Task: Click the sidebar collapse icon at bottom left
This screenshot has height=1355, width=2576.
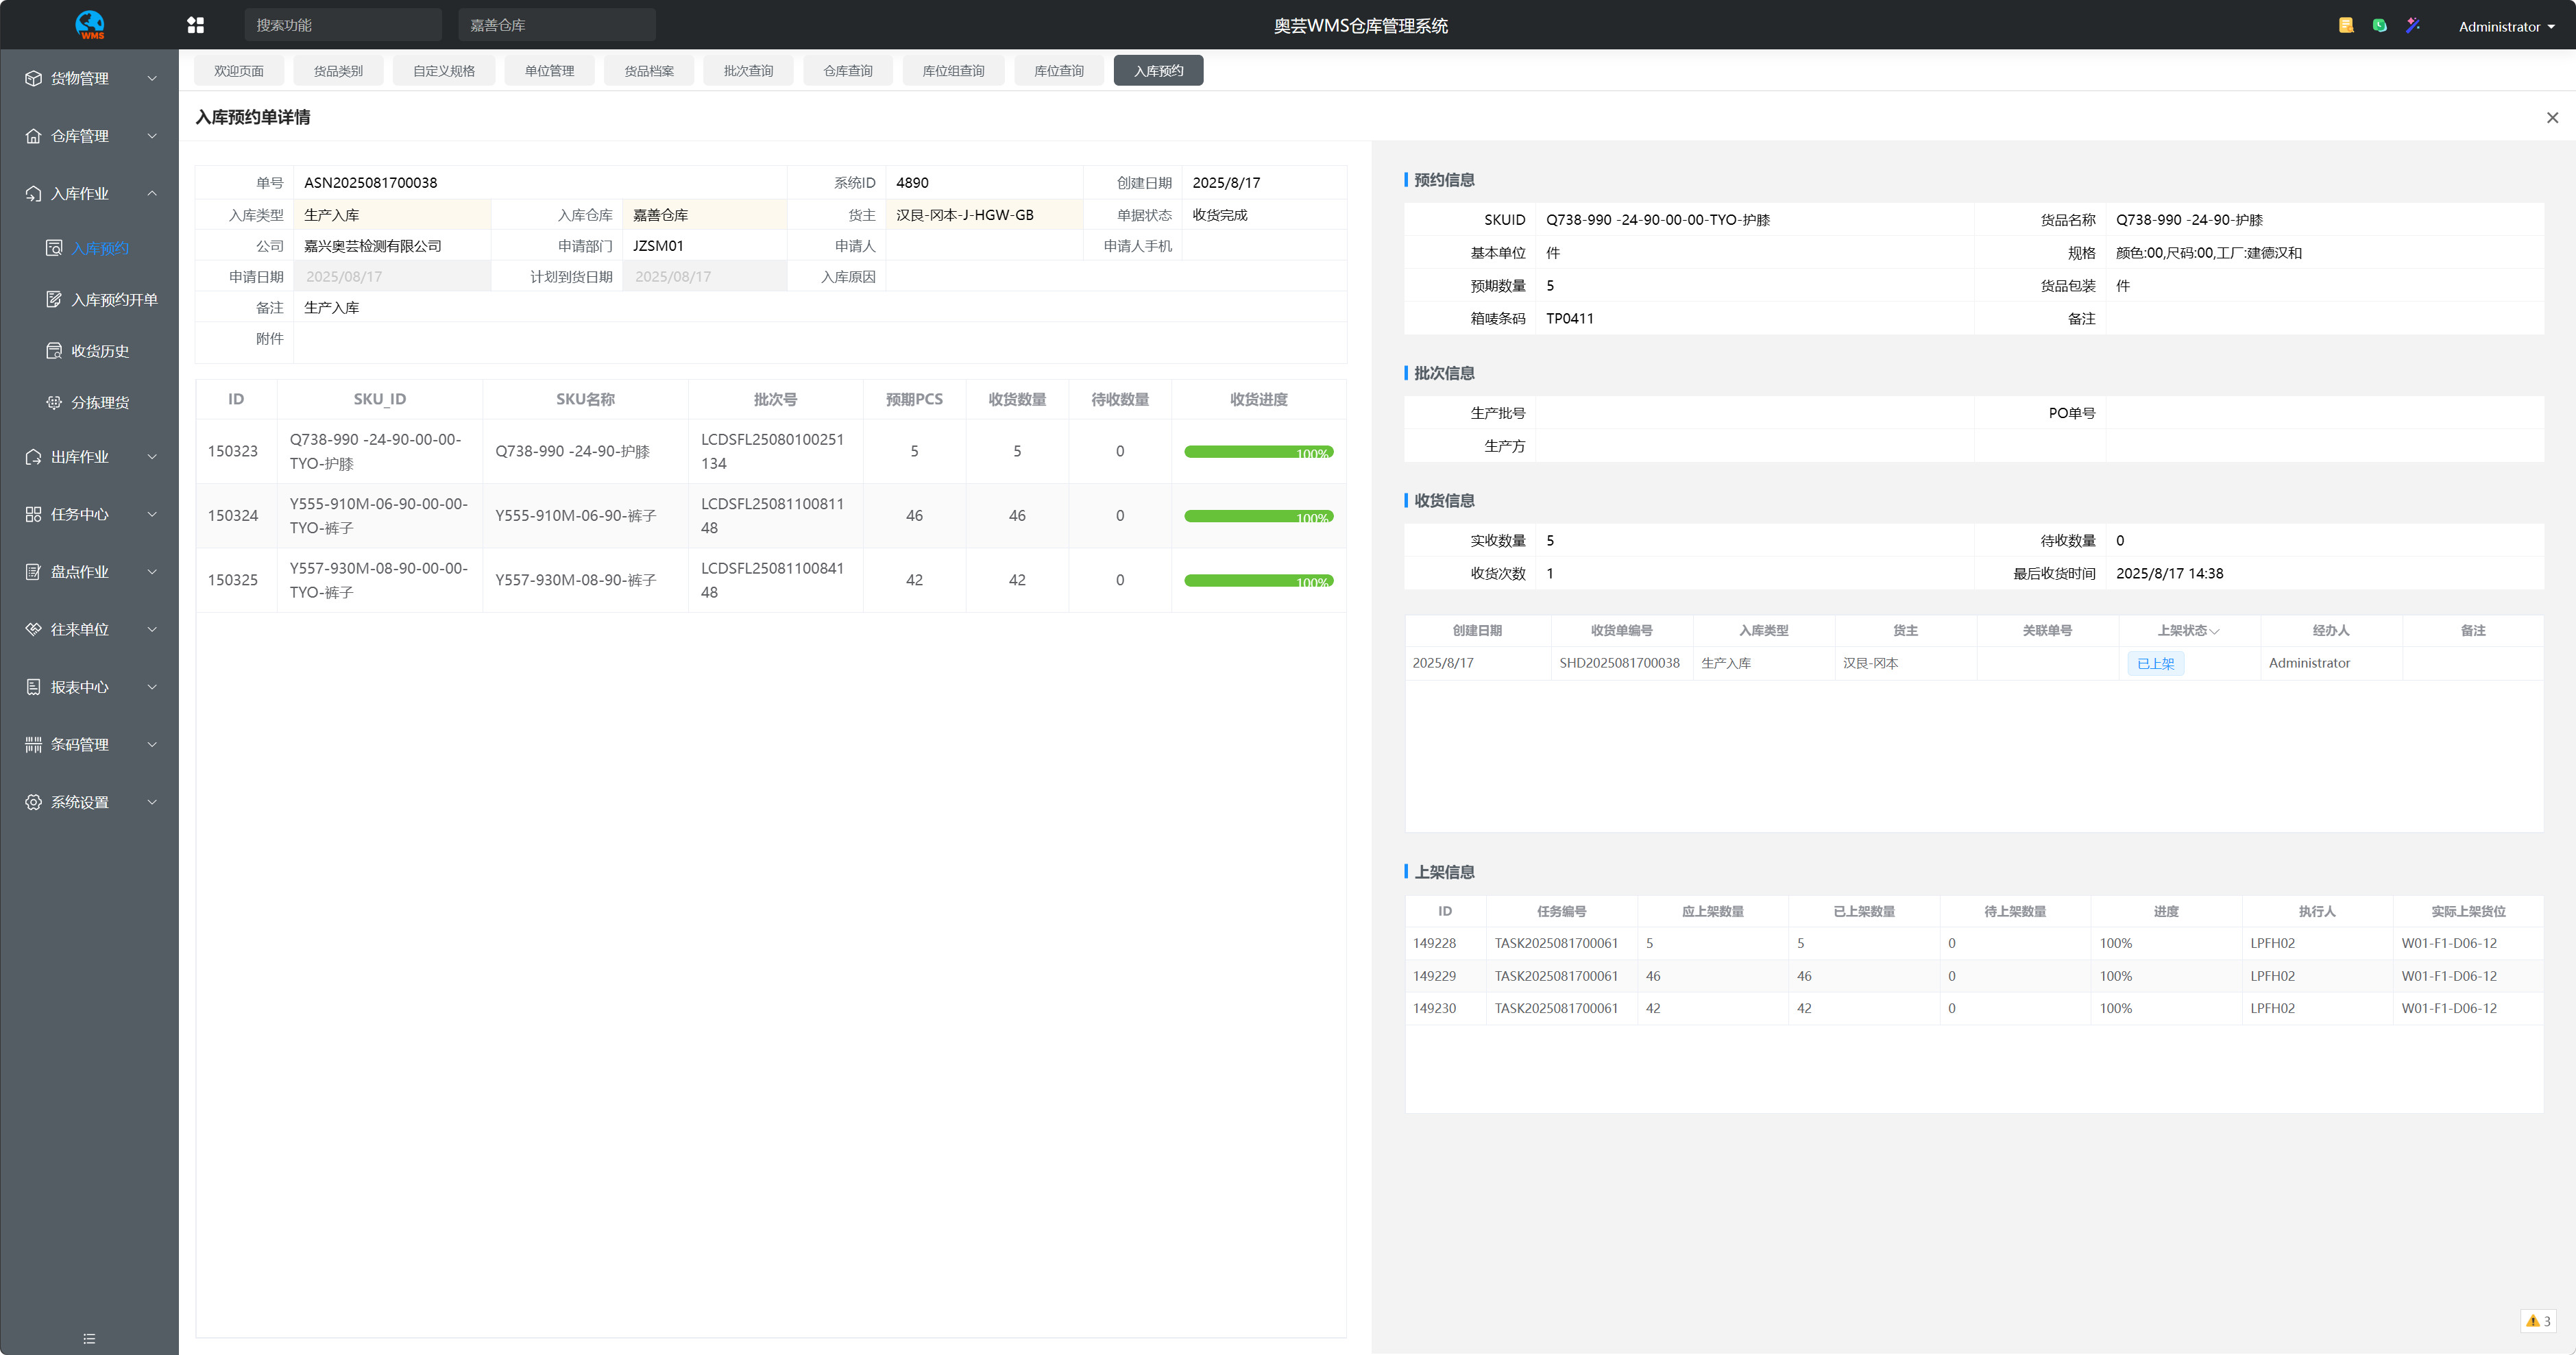Action: (89, 1338)
